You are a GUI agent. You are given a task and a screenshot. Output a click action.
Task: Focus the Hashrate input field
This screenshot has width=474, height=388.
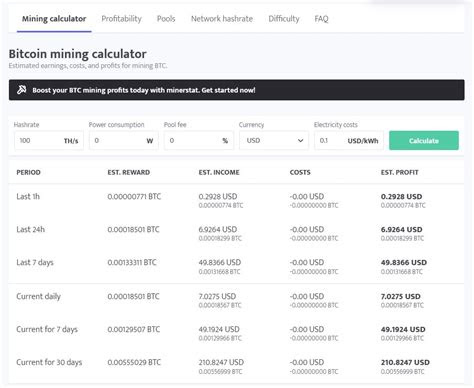[x=49, y=140]
